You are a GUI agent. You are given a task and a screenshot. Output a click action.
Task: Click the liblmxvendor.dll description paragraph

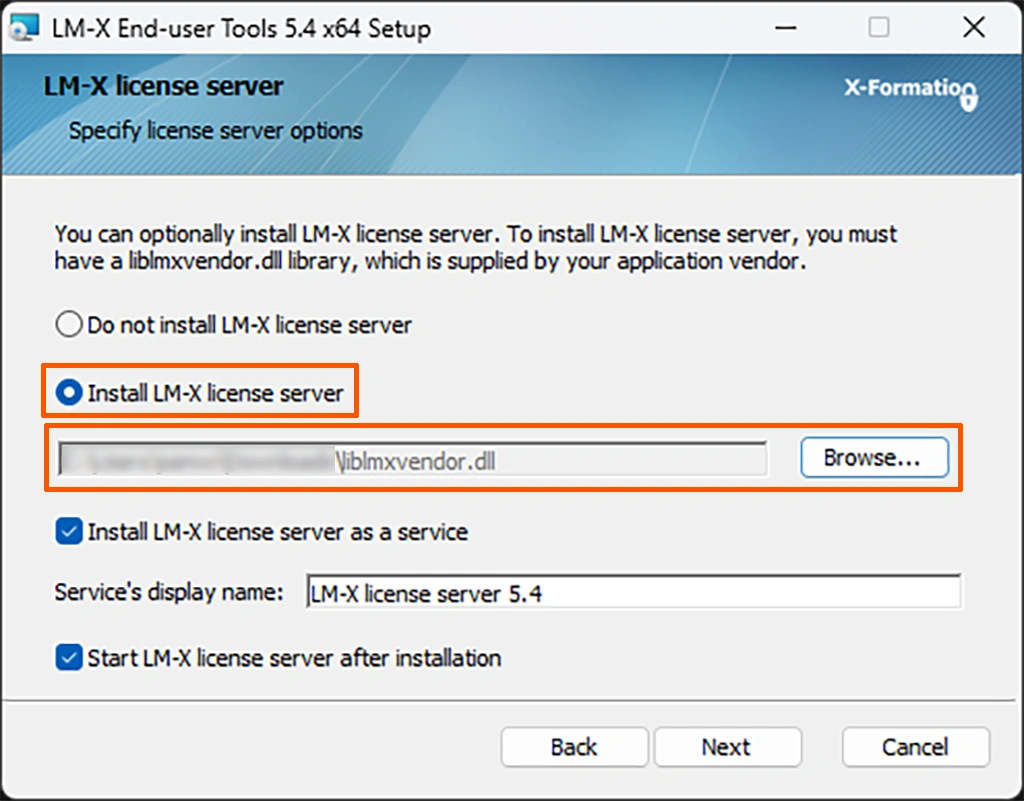pos(475,247)
